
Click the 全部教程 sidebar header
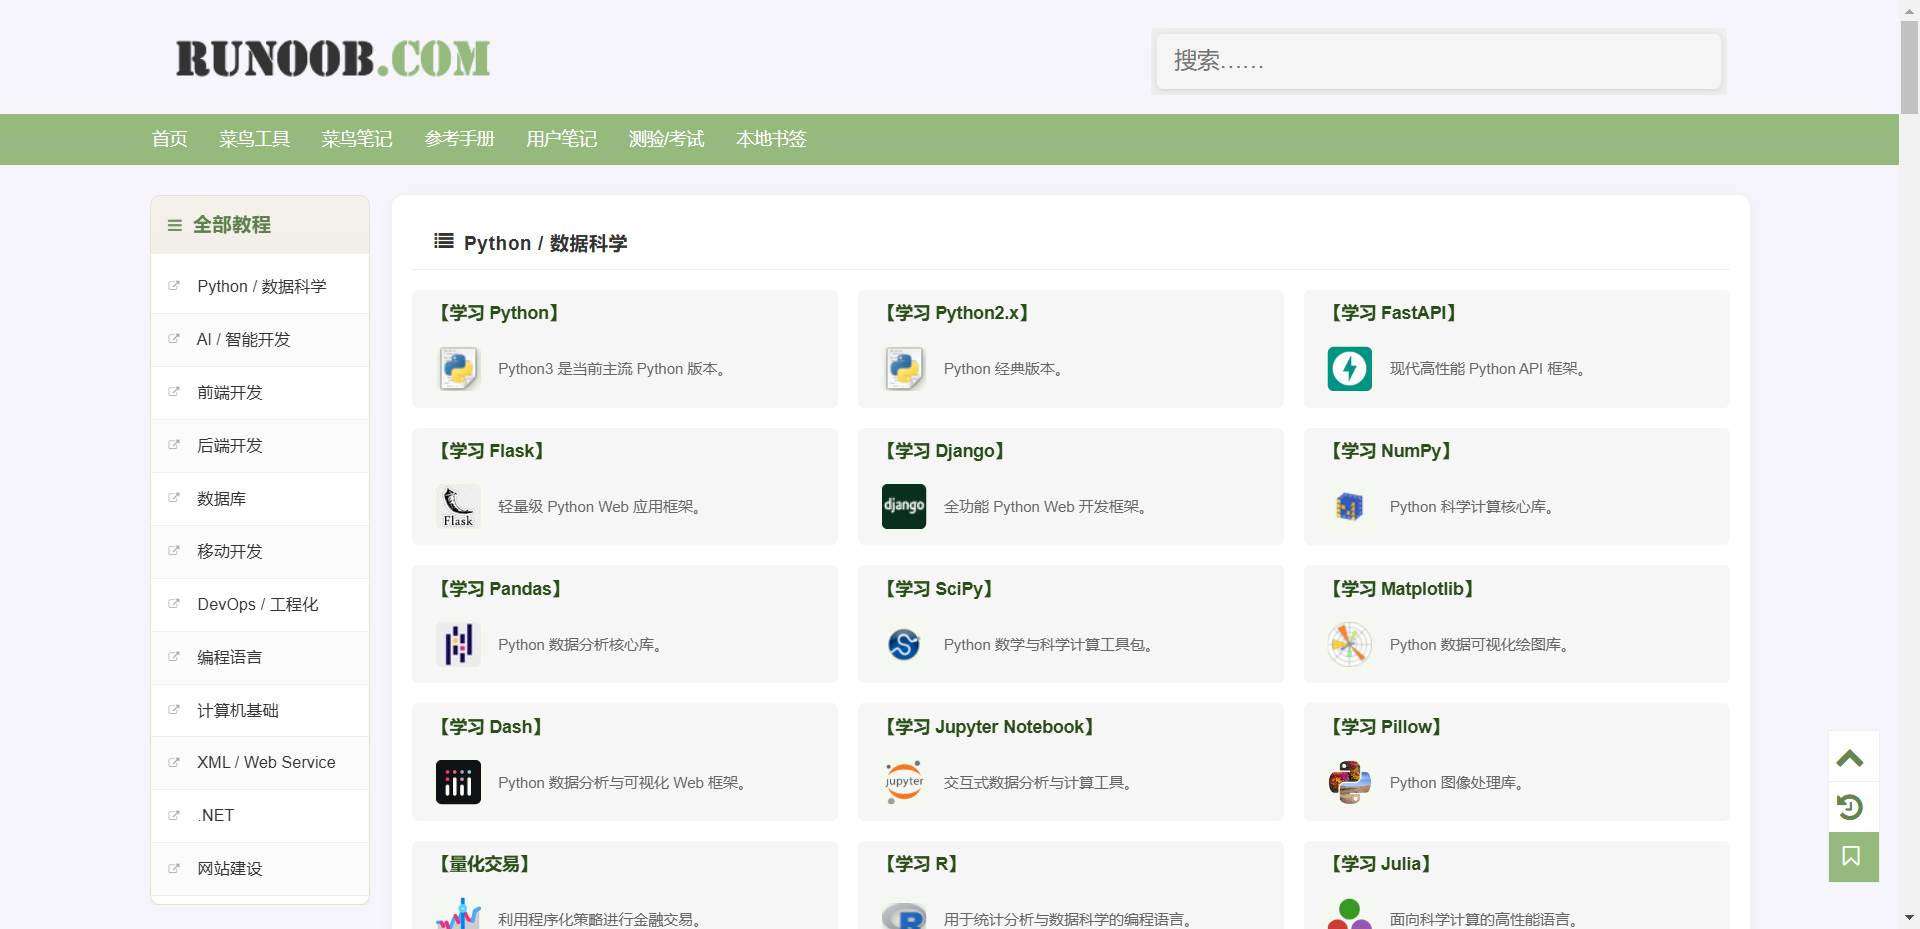260,225
